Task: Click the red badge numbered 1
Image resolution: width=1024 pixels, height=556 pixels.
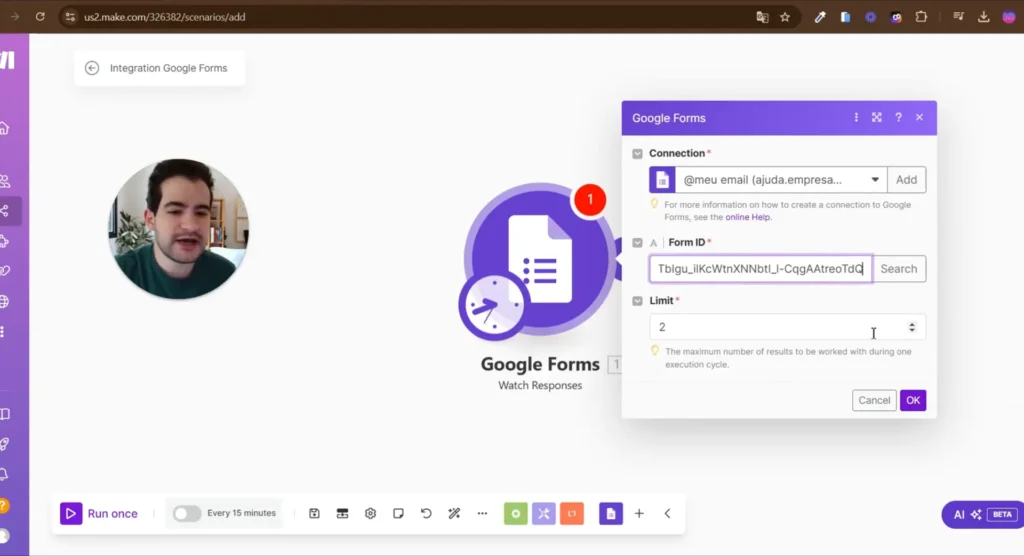Action: click(590, 199)
